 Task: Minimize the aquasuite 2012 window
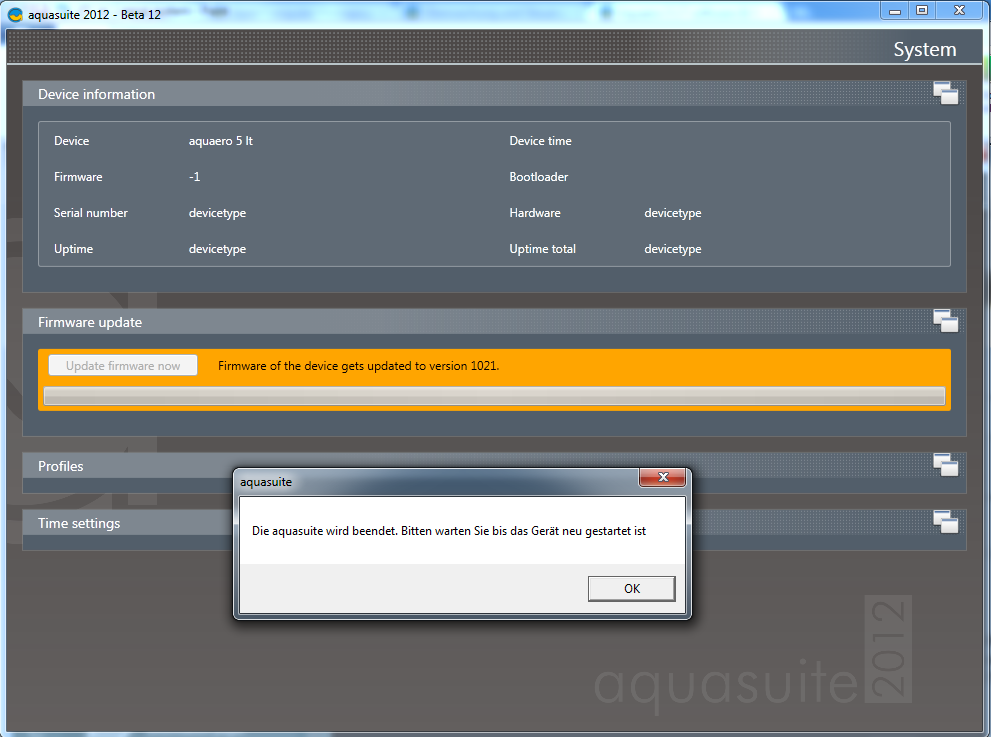tap(895, 11)
